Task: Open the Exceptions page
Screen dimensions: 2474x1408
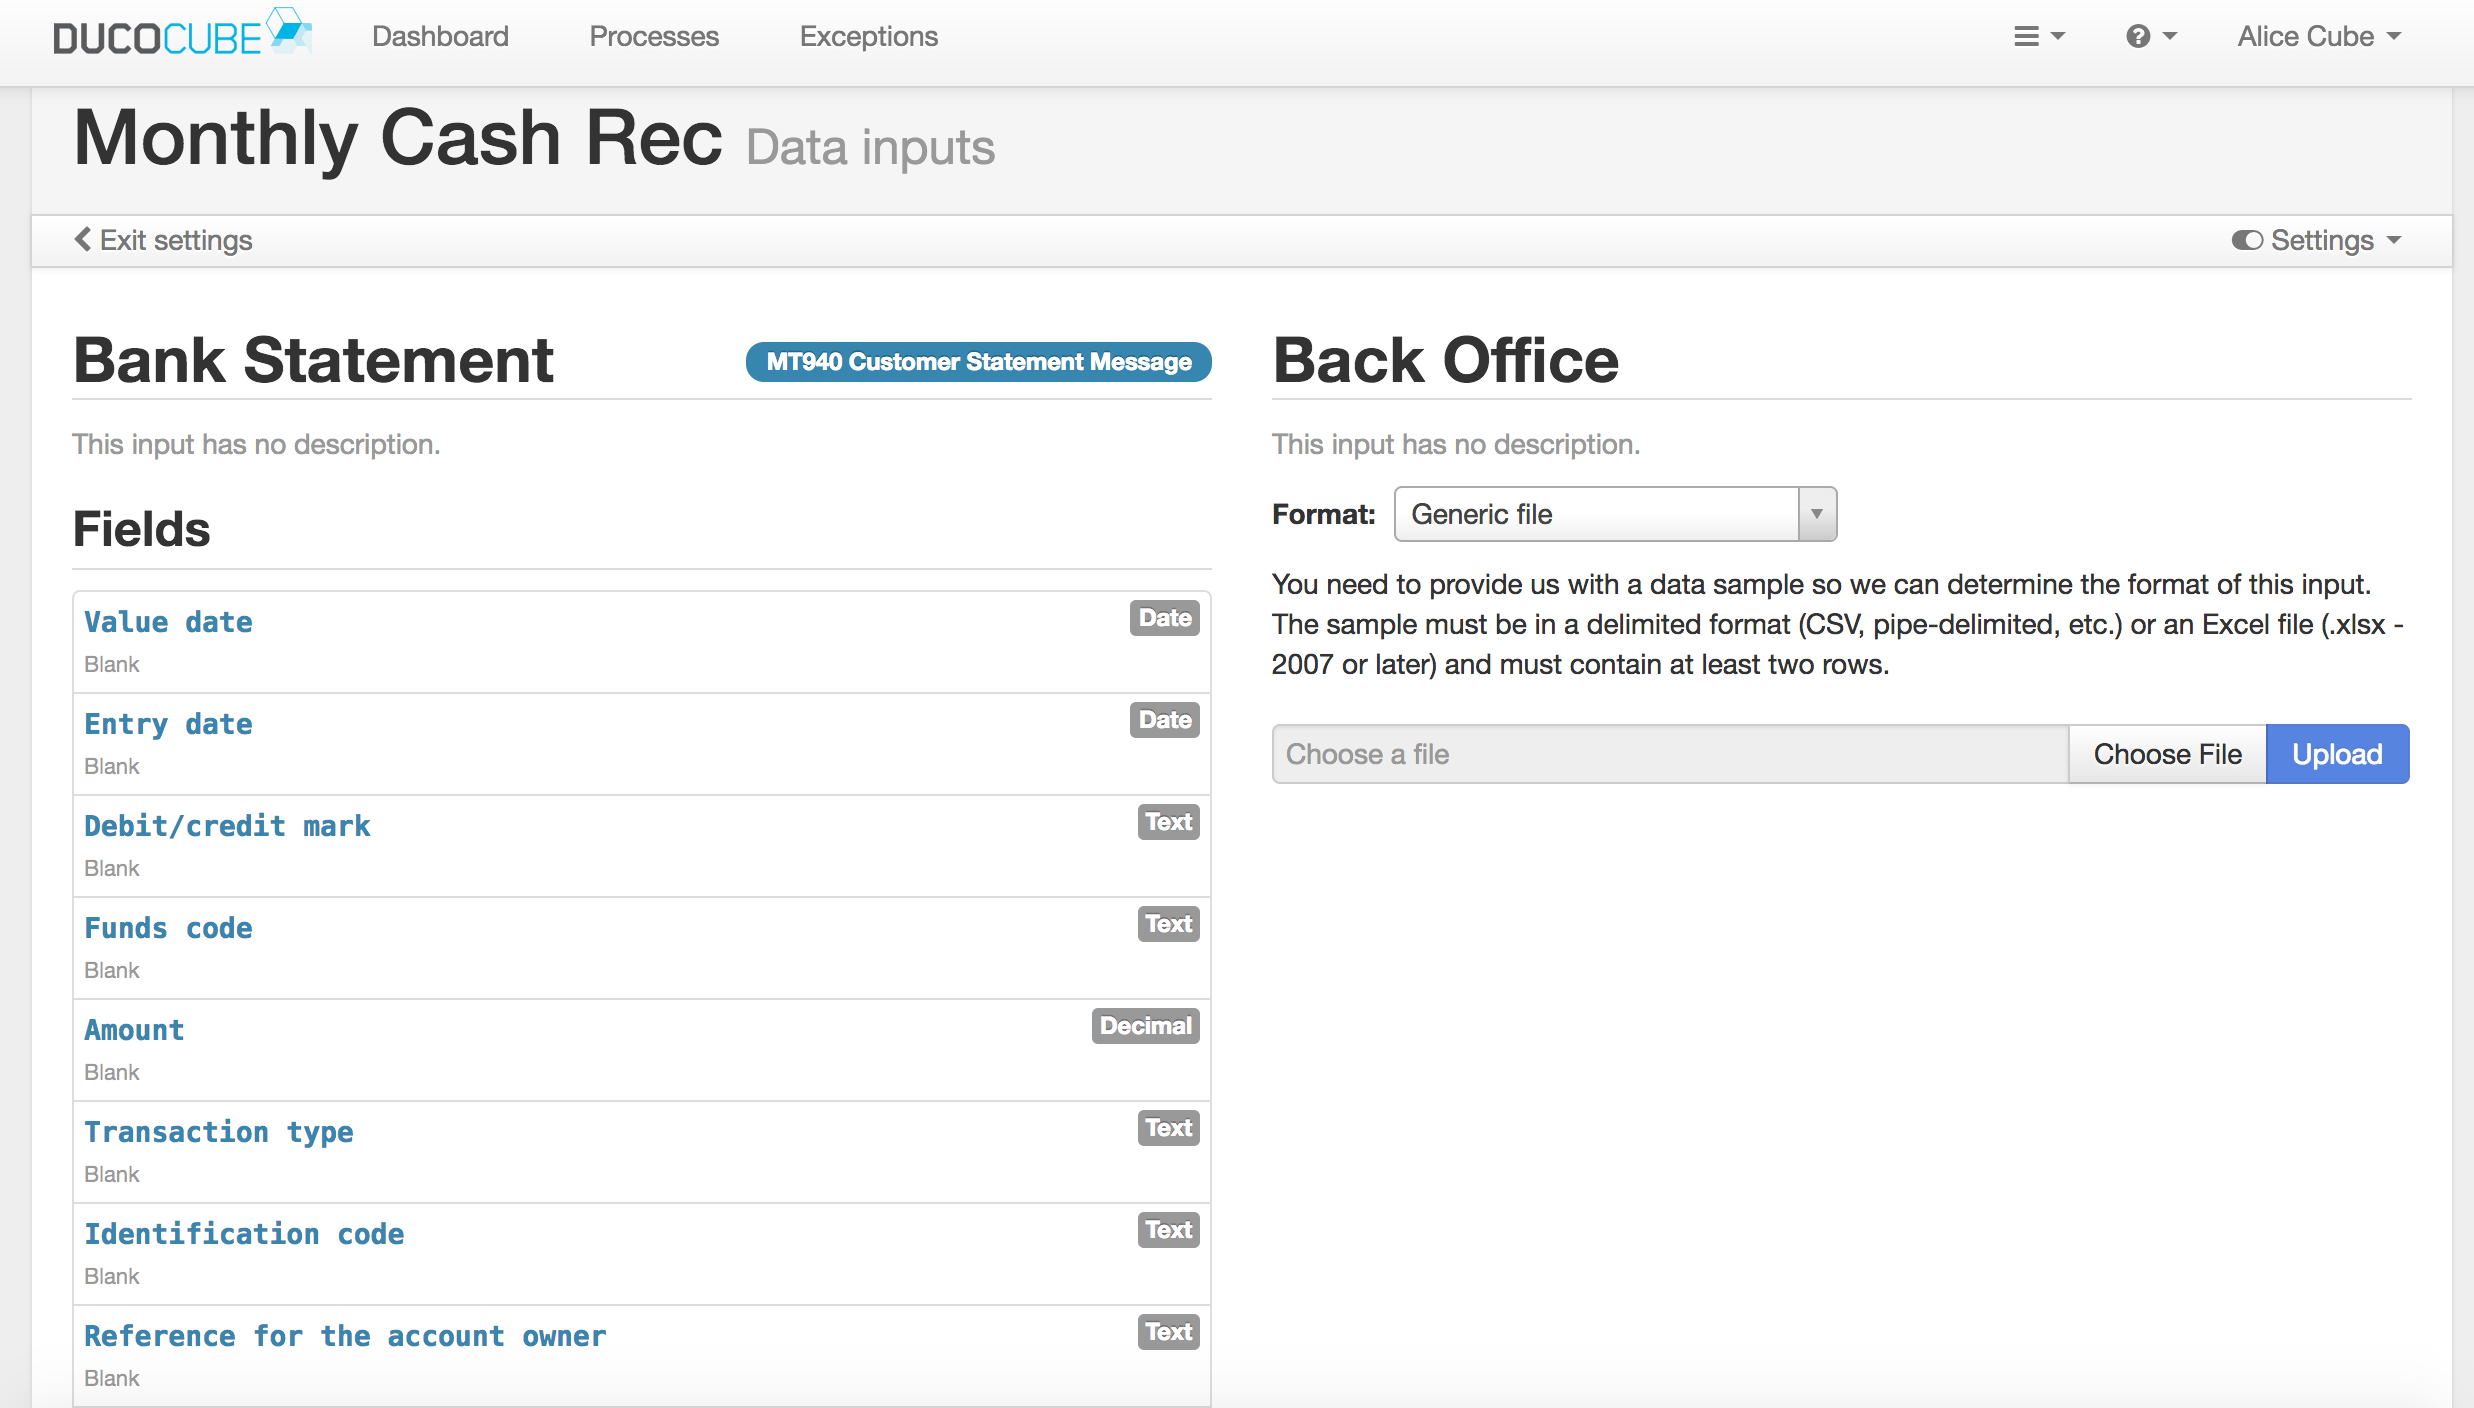Action: click(x=868, y=36)
